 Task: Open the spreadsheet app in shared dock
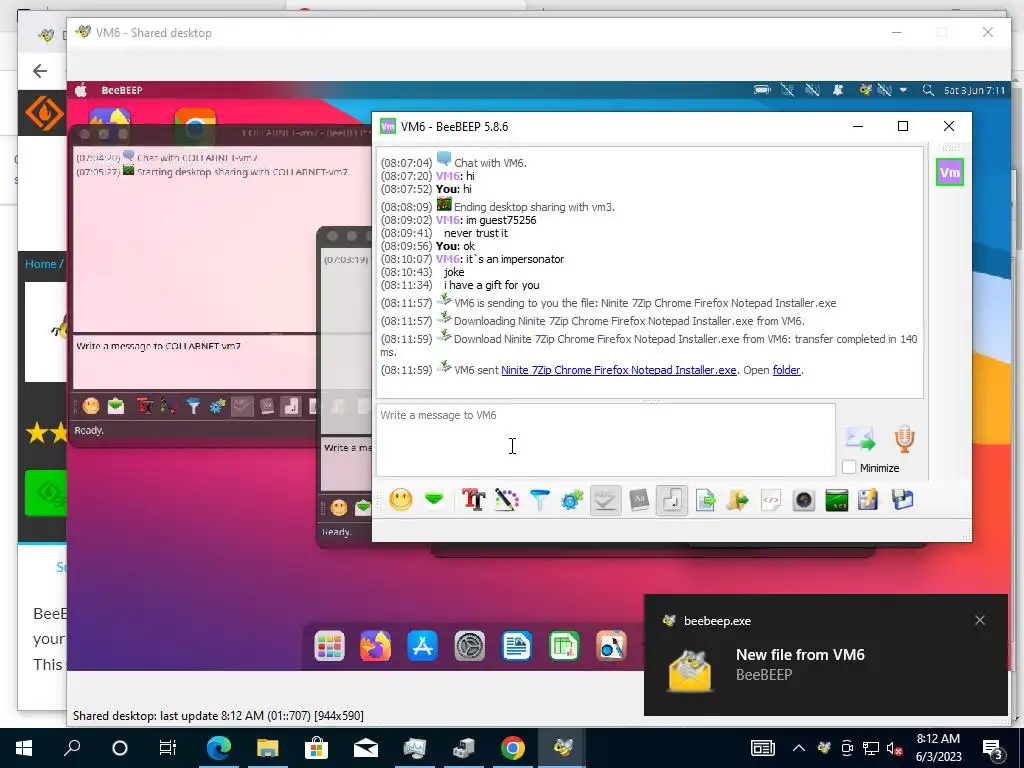[x=564, y=647]
